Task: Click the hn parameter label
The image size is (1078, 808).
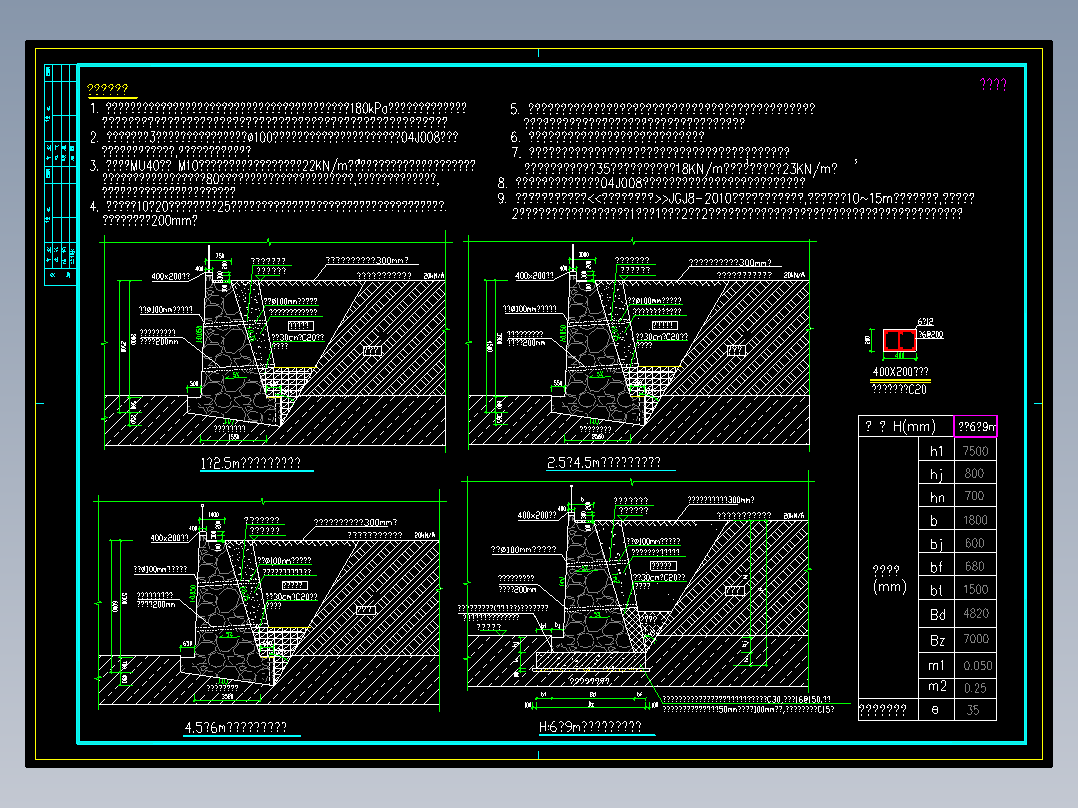Action: coord(936,496)
